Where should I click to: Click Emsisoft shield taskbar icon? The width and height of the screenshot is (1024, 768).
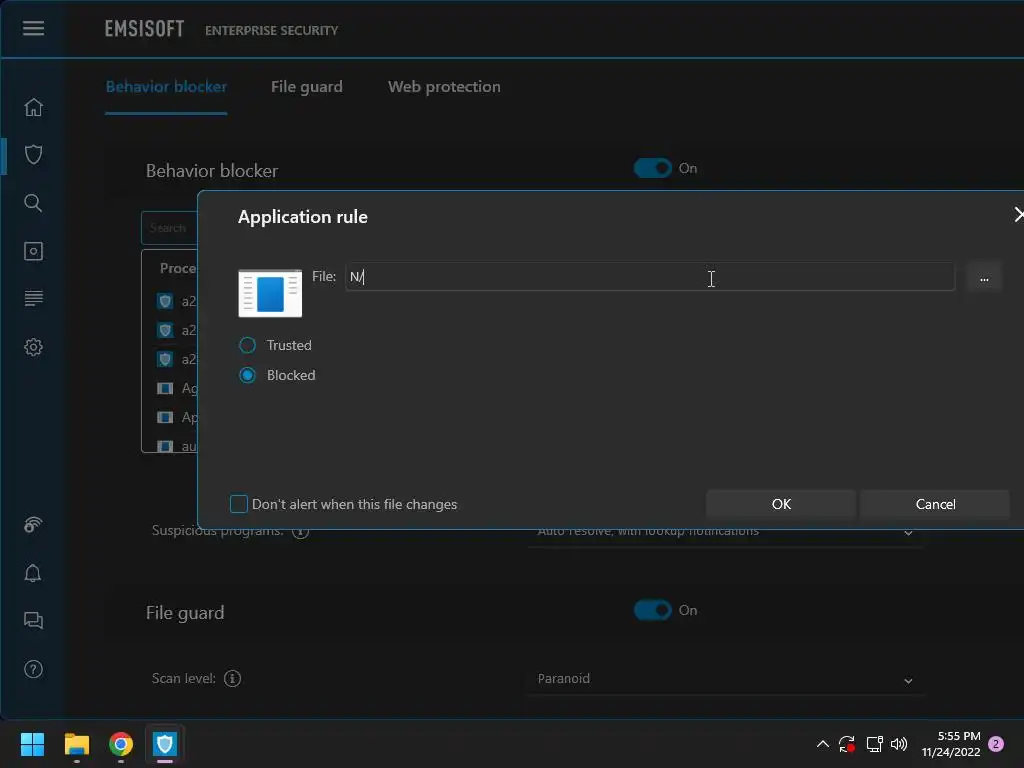click(165, 744)
